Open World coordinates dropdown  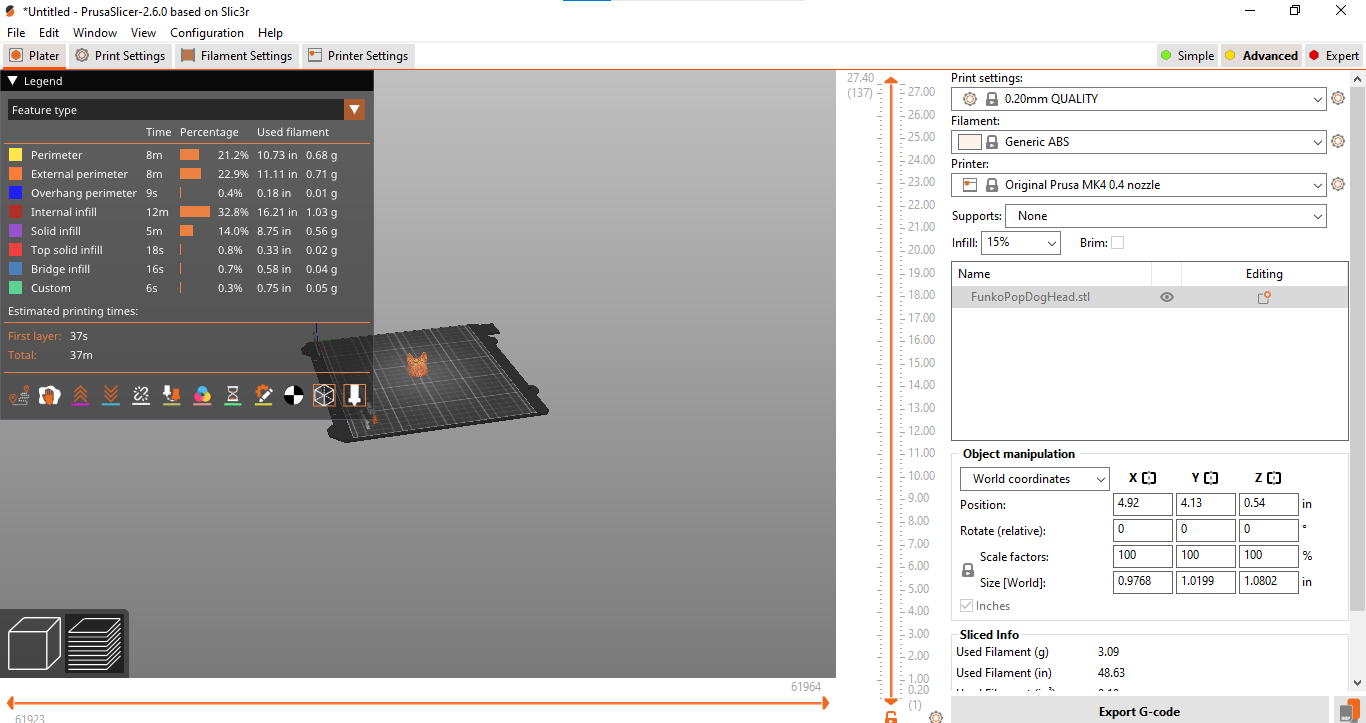pyautogui.click(x=1034, y=479)
